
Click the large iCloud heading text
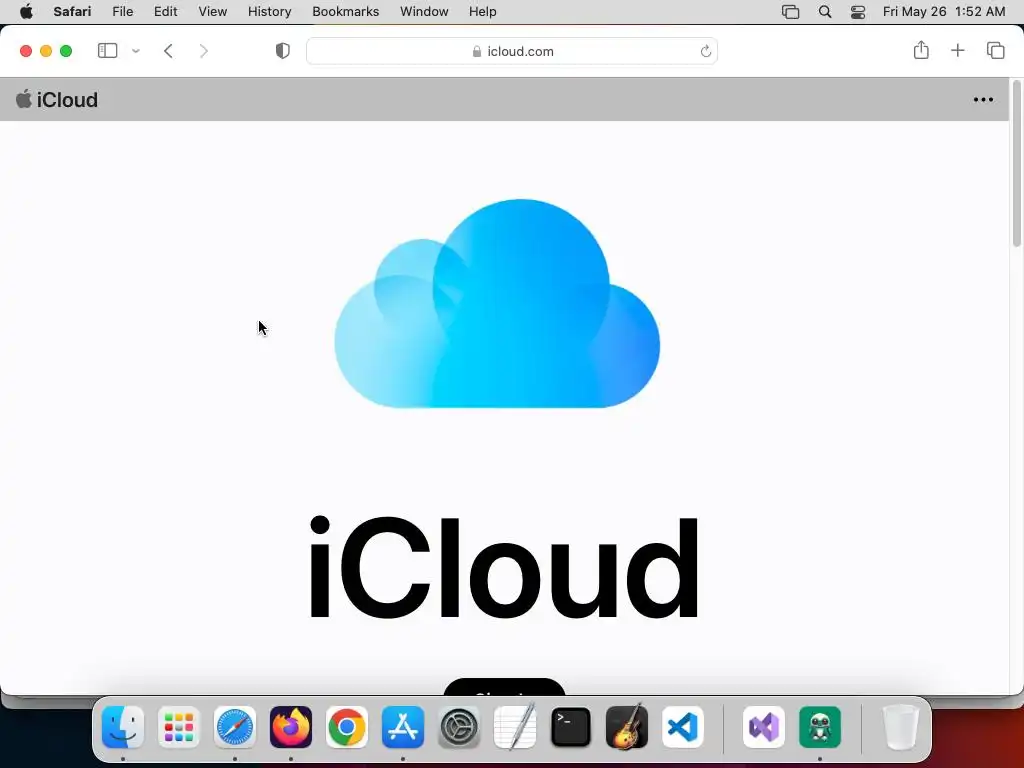(x=503, y=567)
